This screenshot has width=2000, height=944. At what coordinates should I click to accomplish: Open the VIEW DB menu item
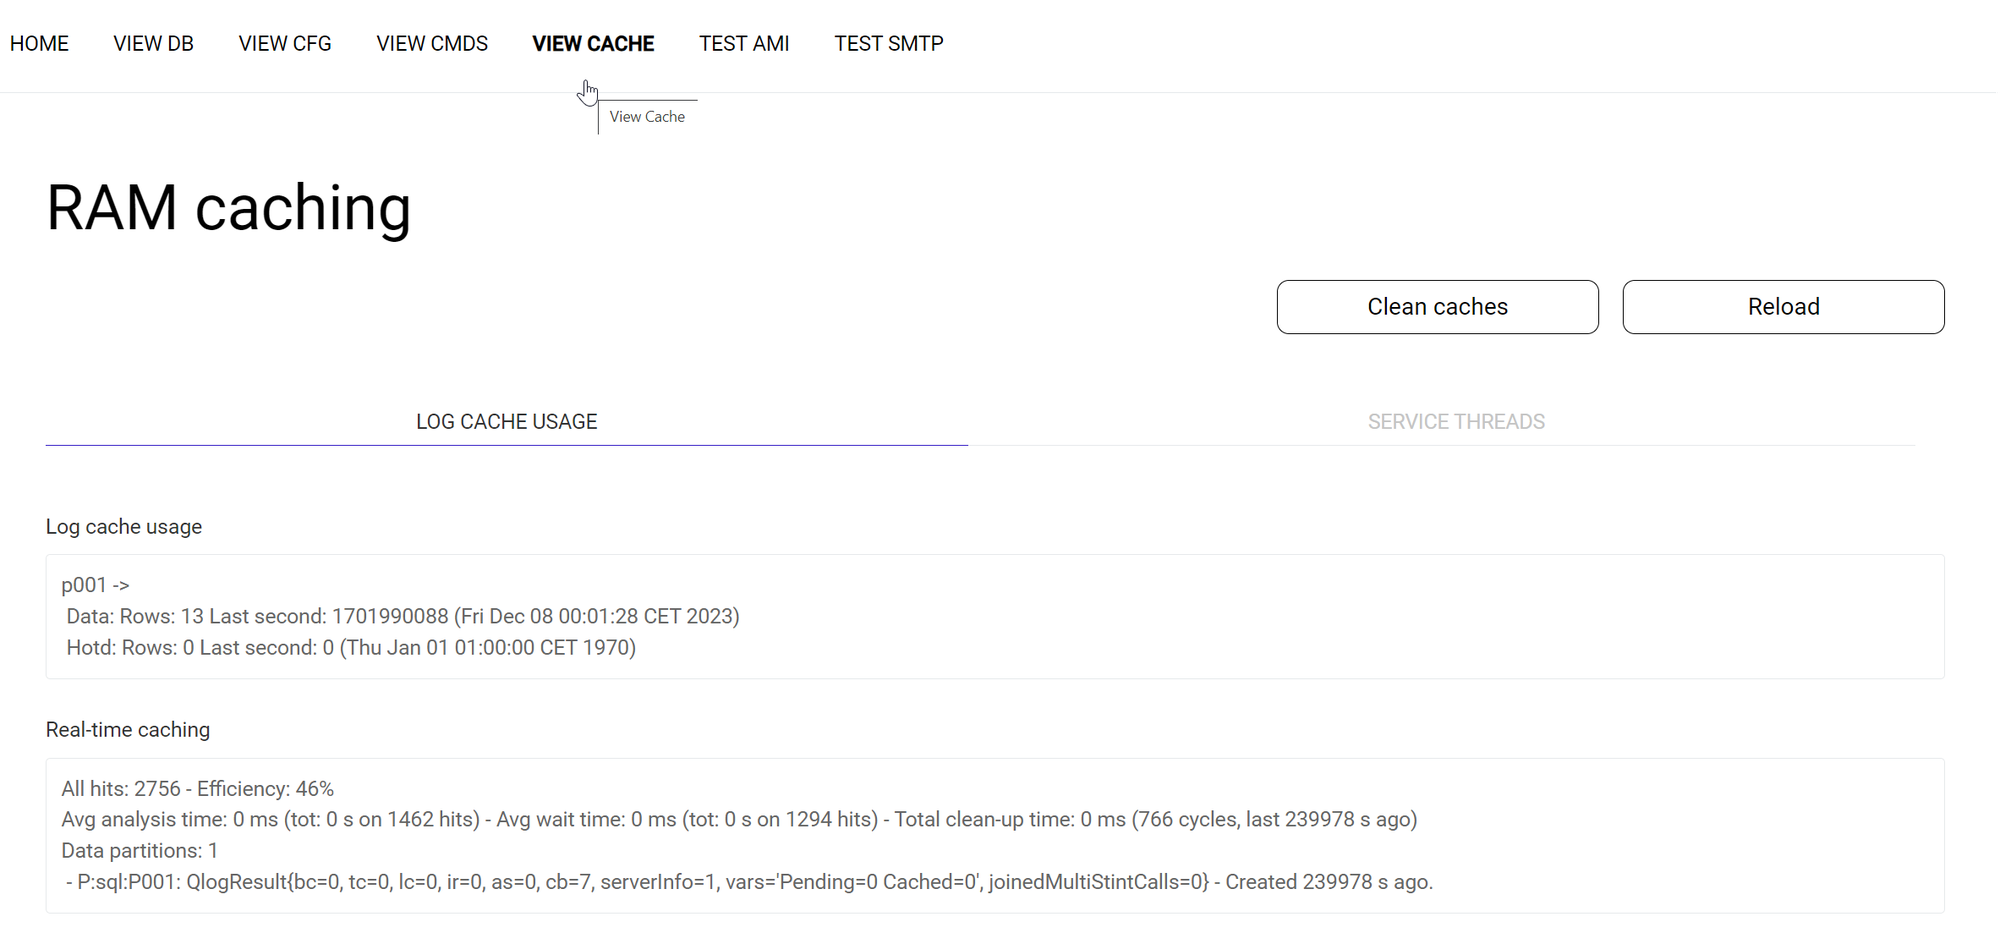coord(153,44)
